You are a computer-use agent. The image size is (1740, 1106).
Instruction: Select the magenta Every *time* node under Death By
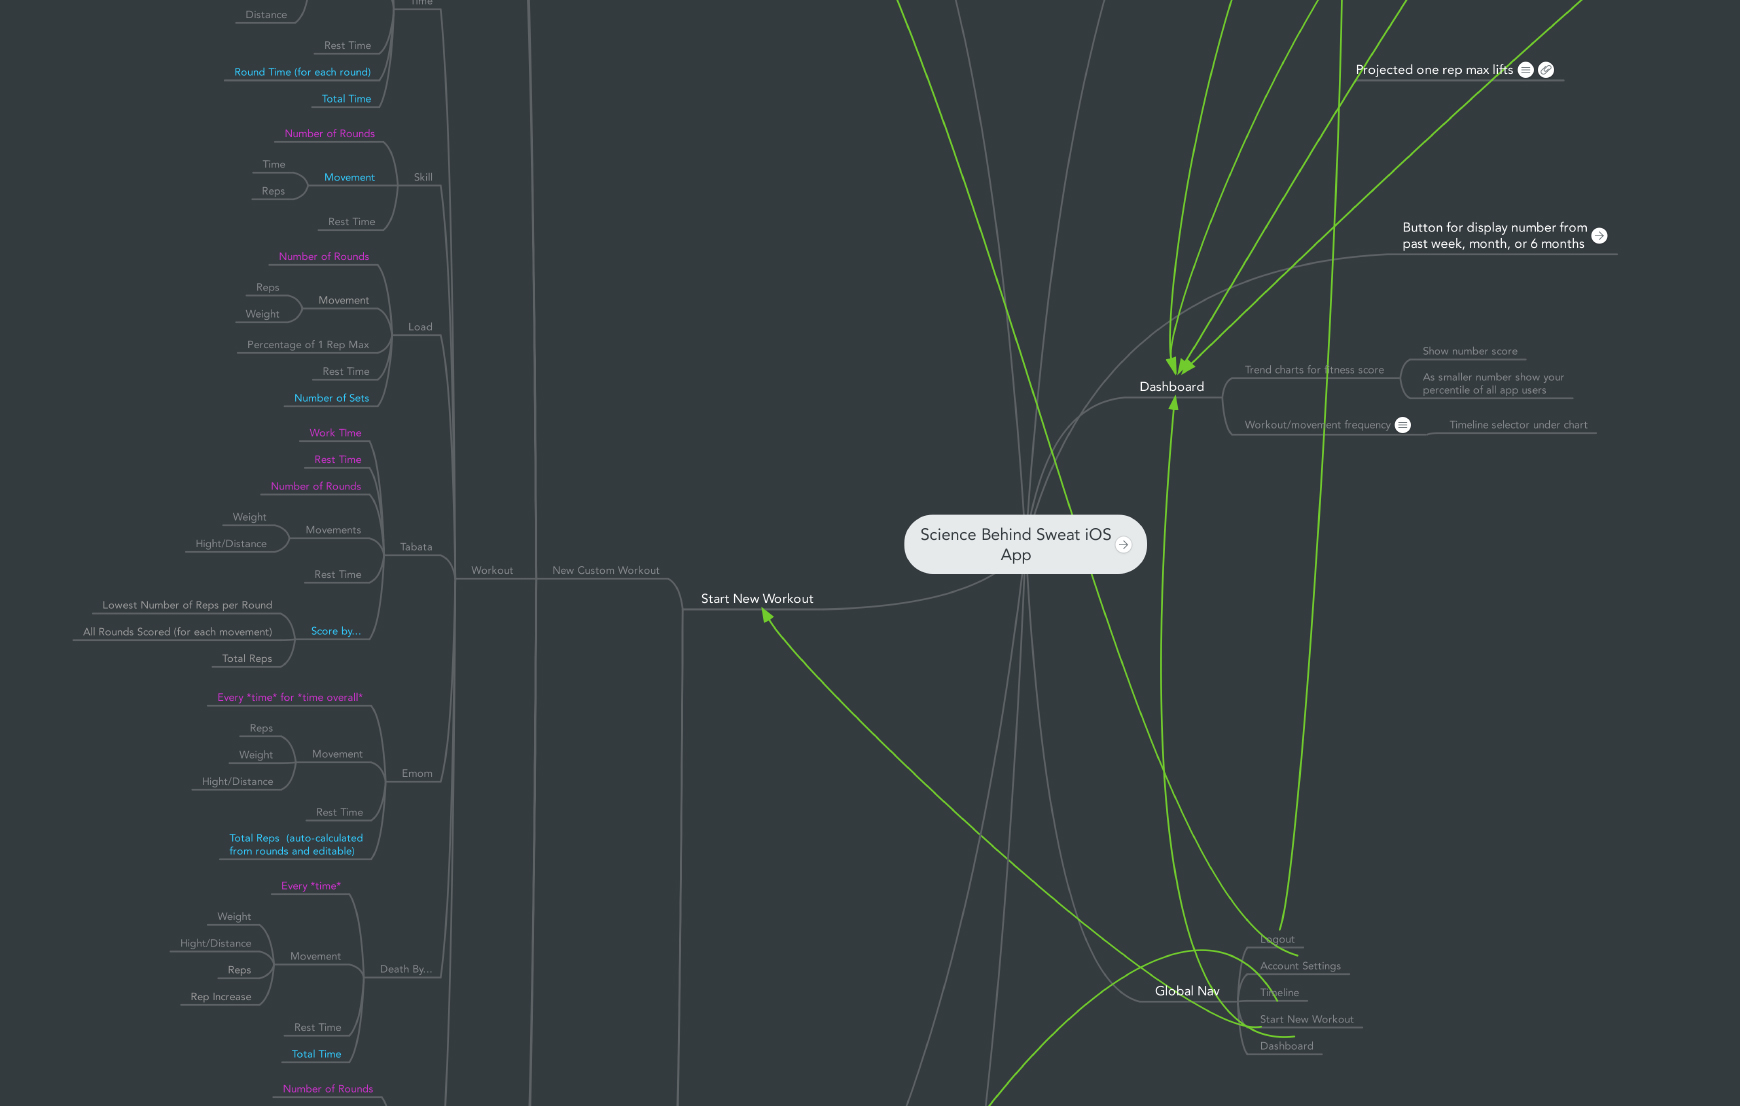311,886
